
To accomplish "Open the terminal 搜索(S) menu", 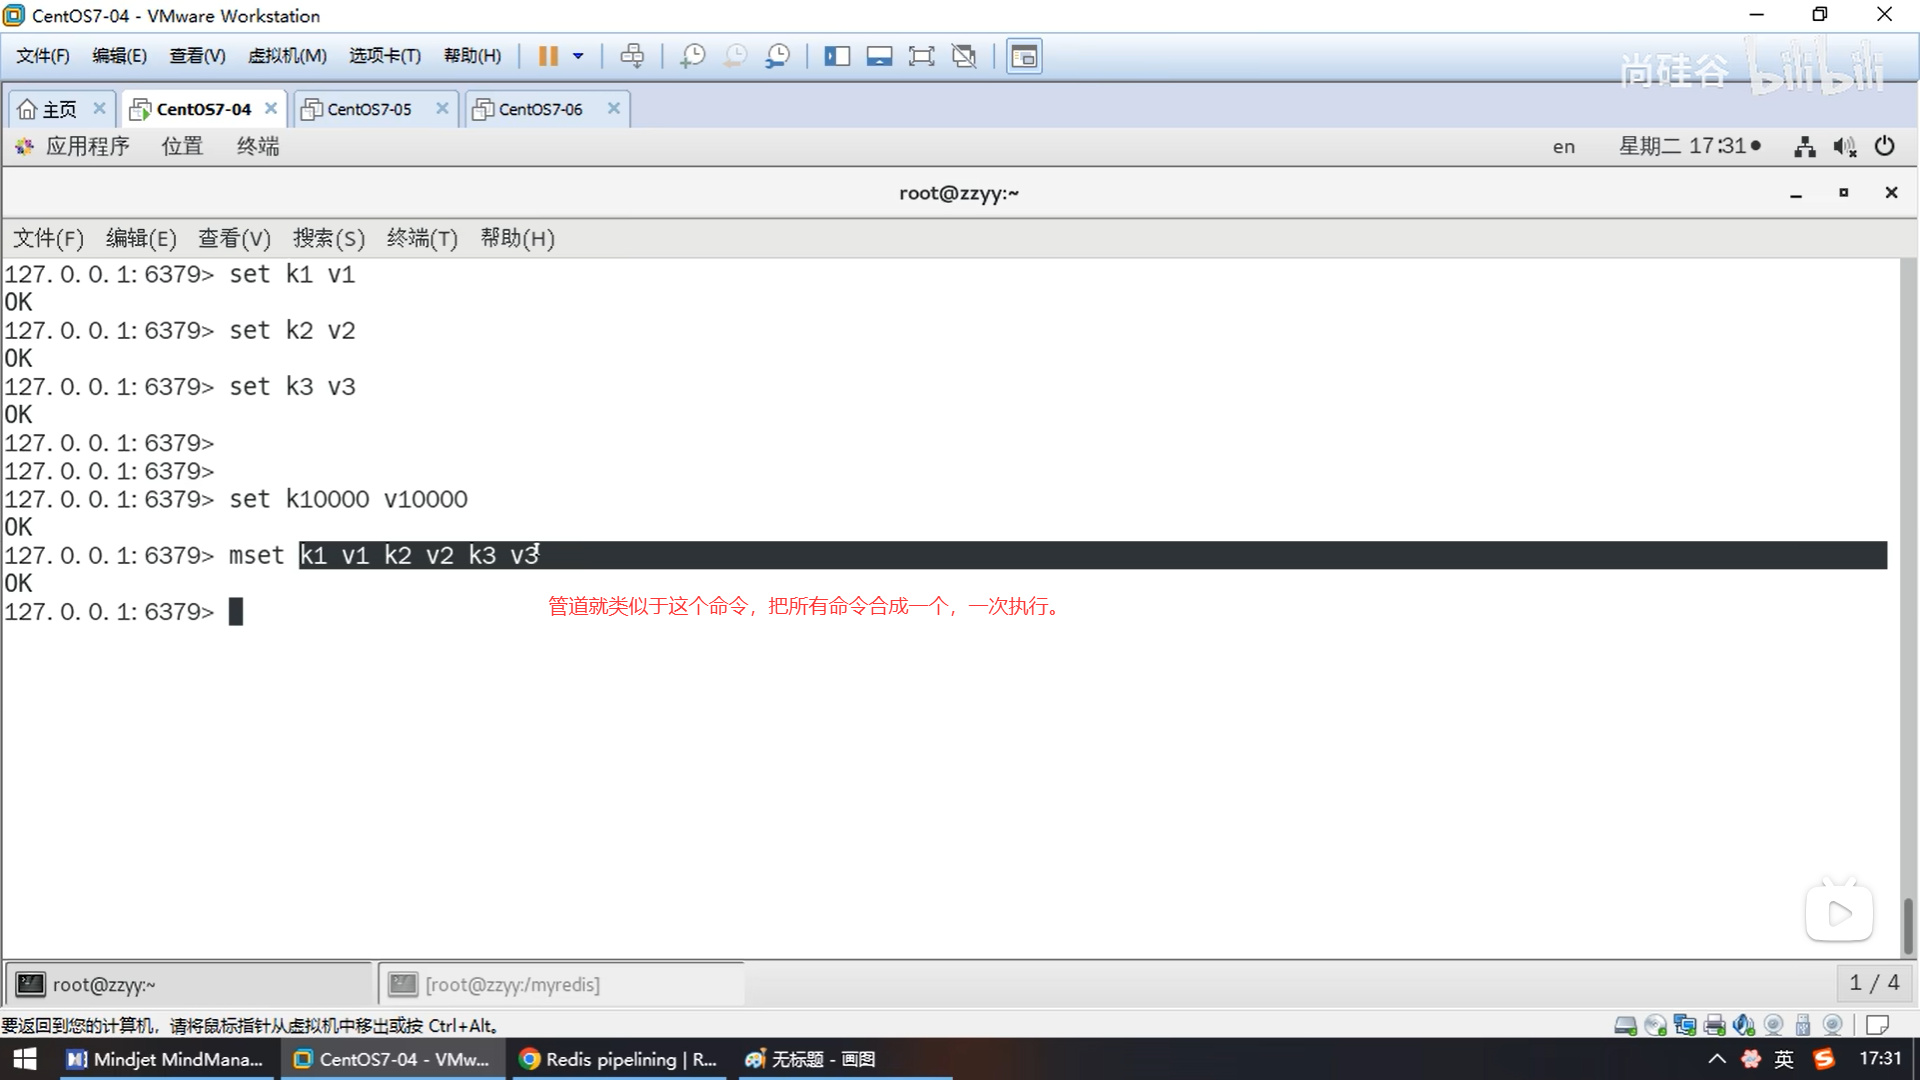I will click(x=328, y=238).
